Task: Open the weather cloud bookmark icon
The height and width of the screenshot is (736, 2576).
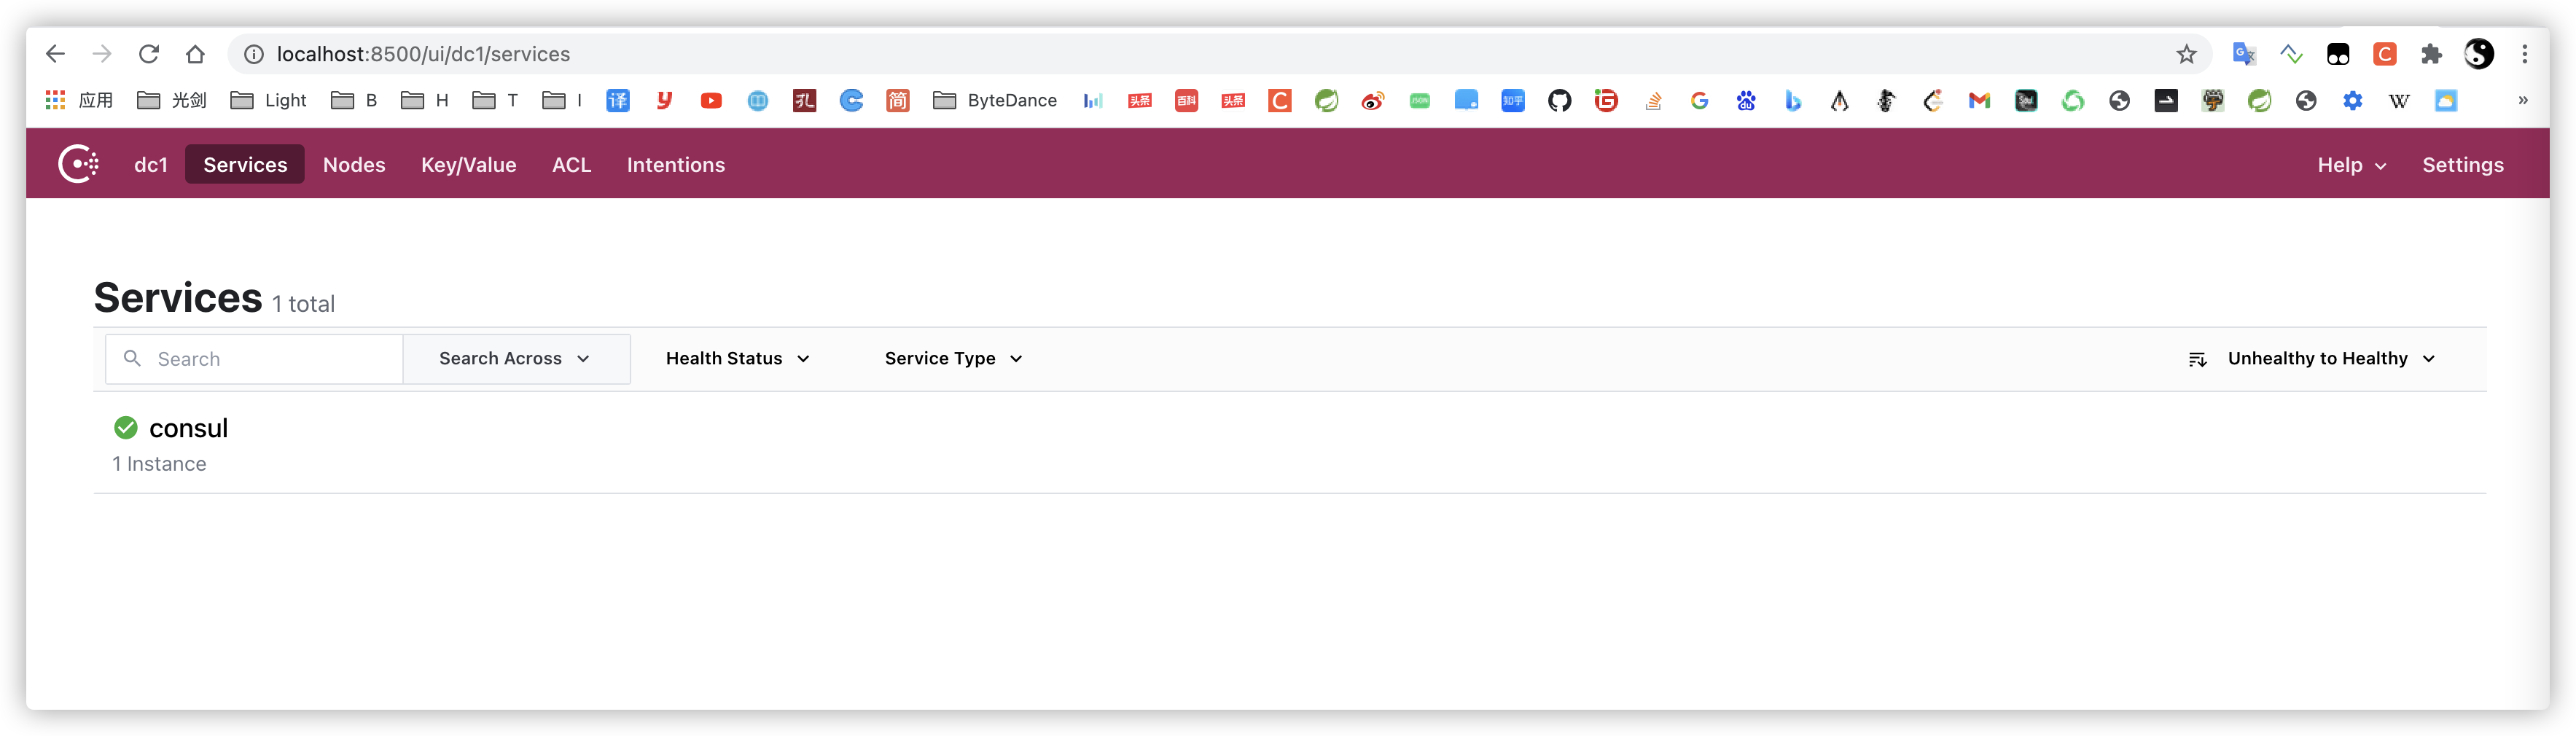Action: click(2446, 100)
